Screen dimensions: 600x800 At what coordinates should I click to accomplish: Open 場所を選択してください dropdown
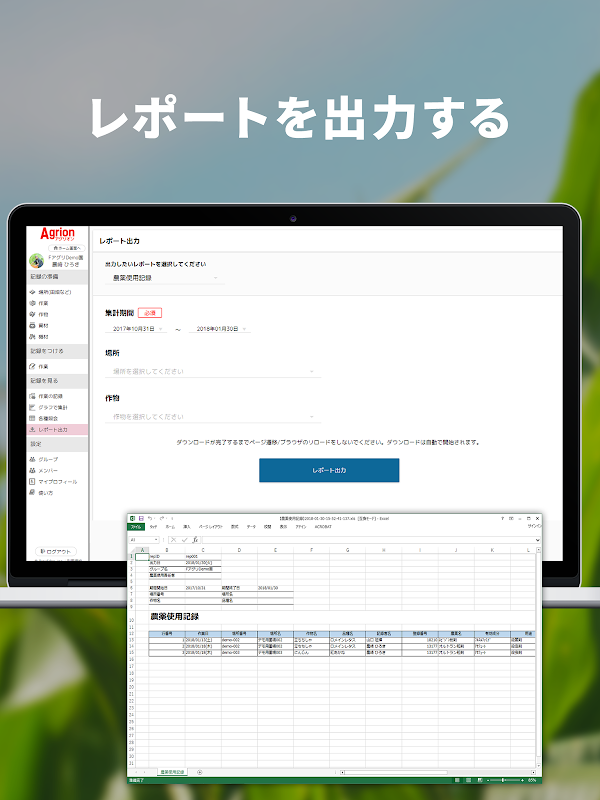[x=213, y=371]
